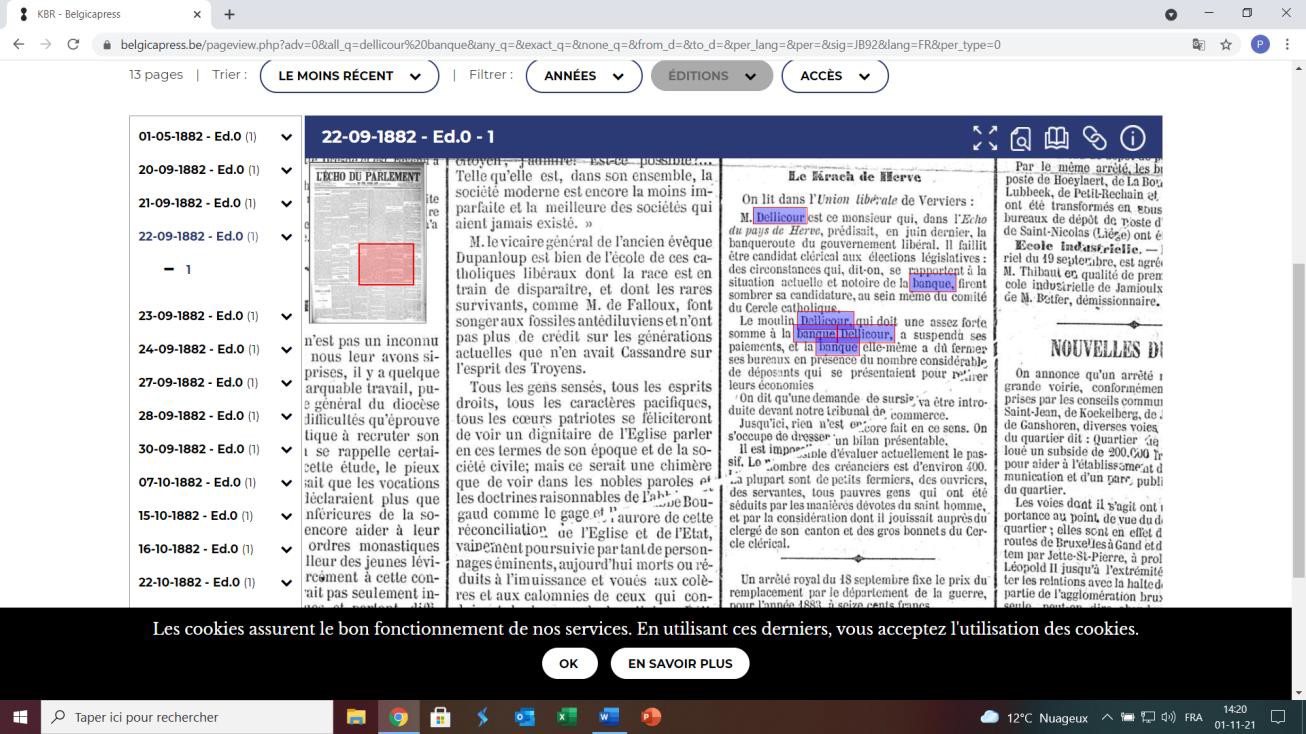Click the translate page icon in address bar
Image resolution: width=1306 pixels, height=734 pixels.
(1198, 44)
